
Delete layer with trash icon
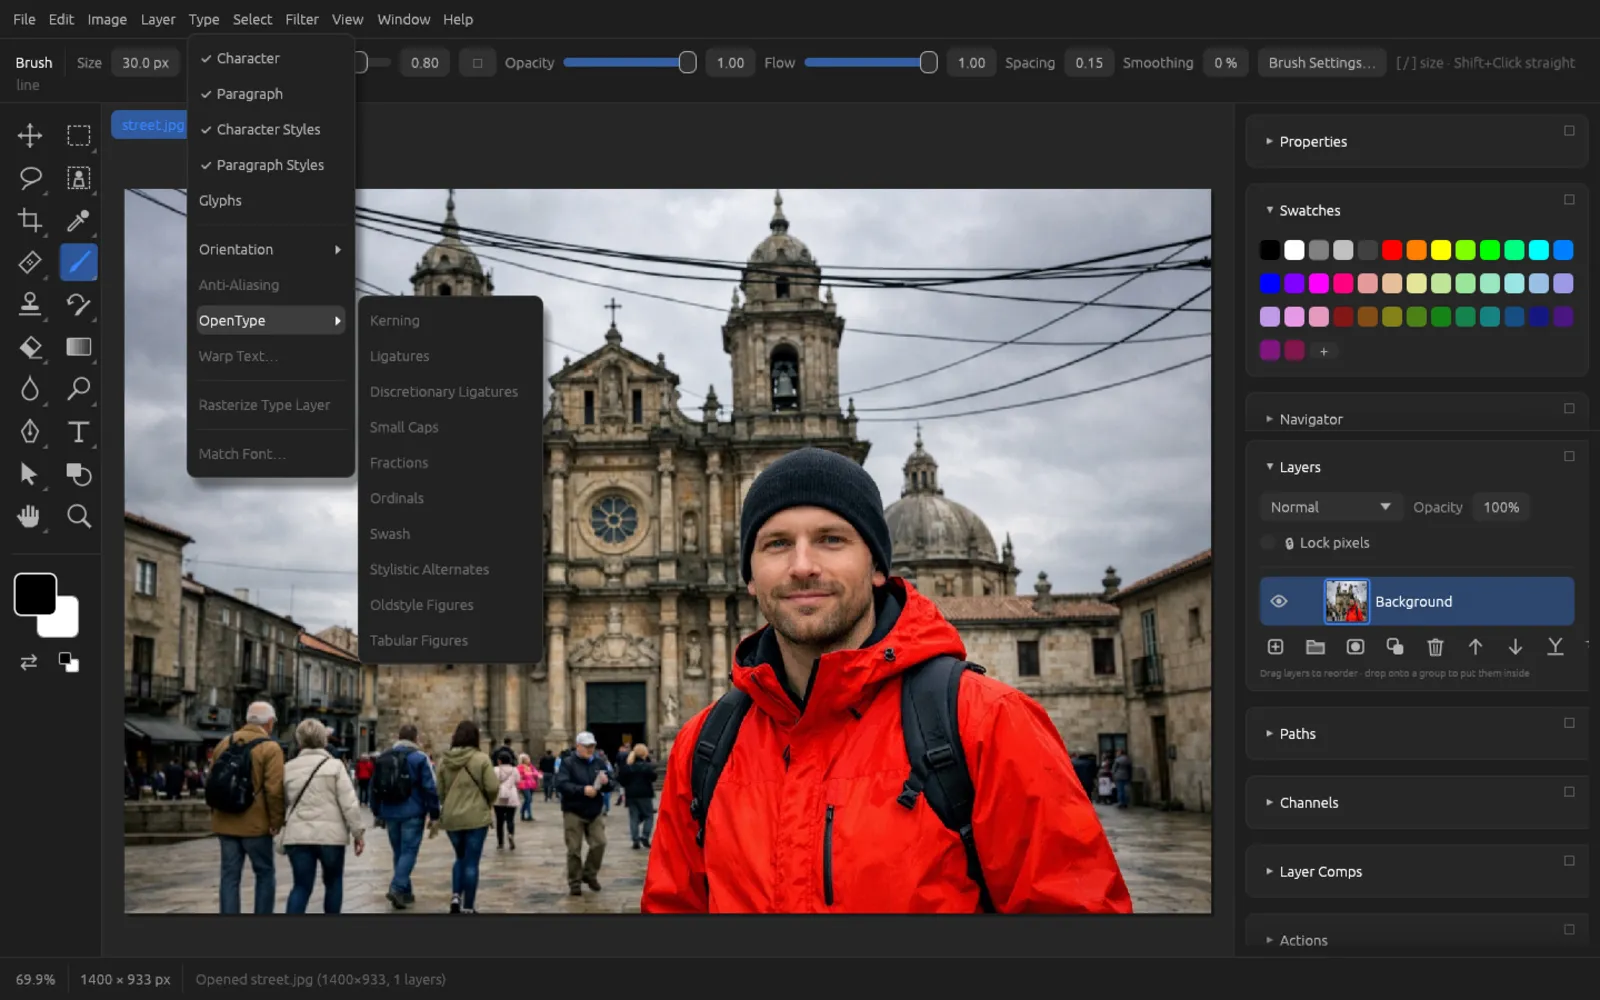click(1435, 647)
